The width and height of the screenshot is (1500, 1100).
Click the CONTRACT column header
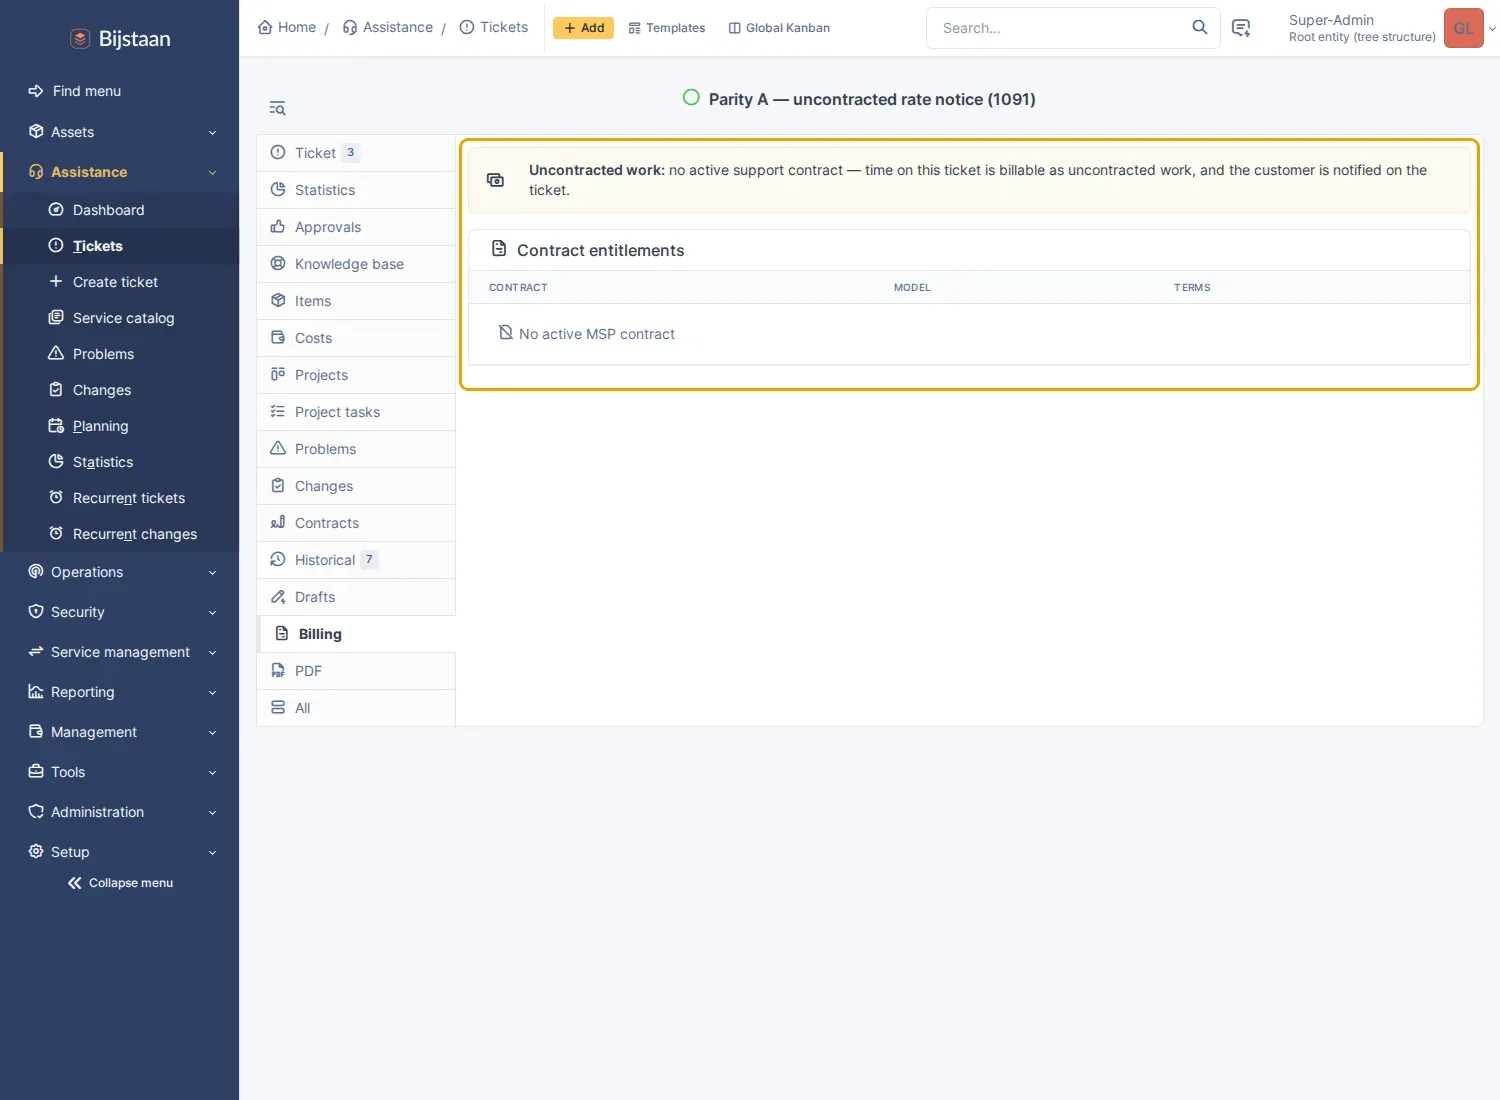518,288
